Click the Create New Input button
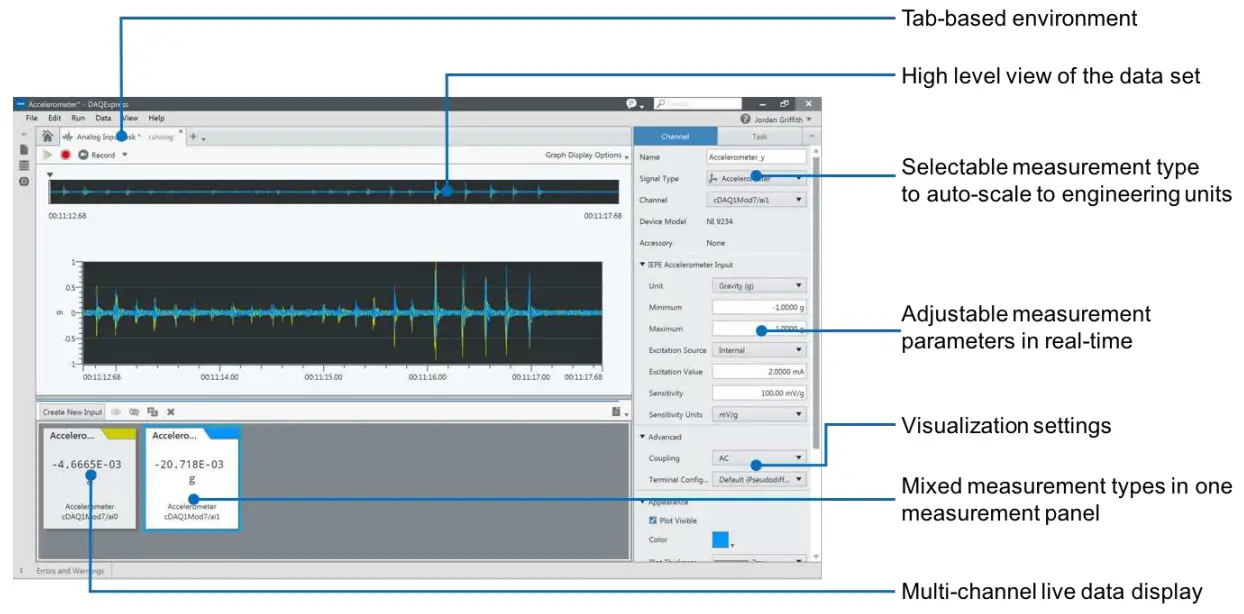Image resolution: width=1244 pixels, height=614 pixels. [70, 411]
